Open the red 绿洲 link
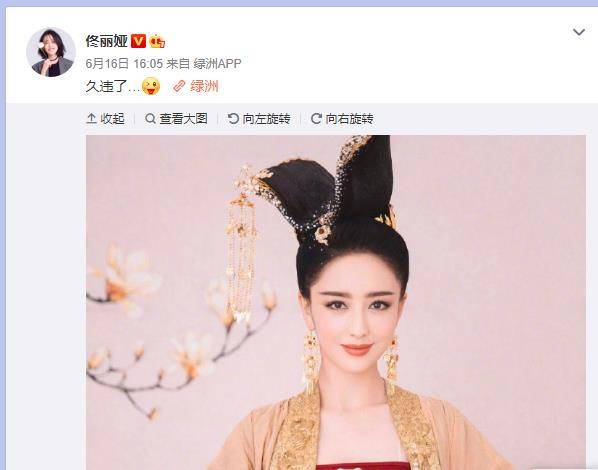The height and width of the screenshot is (470, 598). point(204,87)
